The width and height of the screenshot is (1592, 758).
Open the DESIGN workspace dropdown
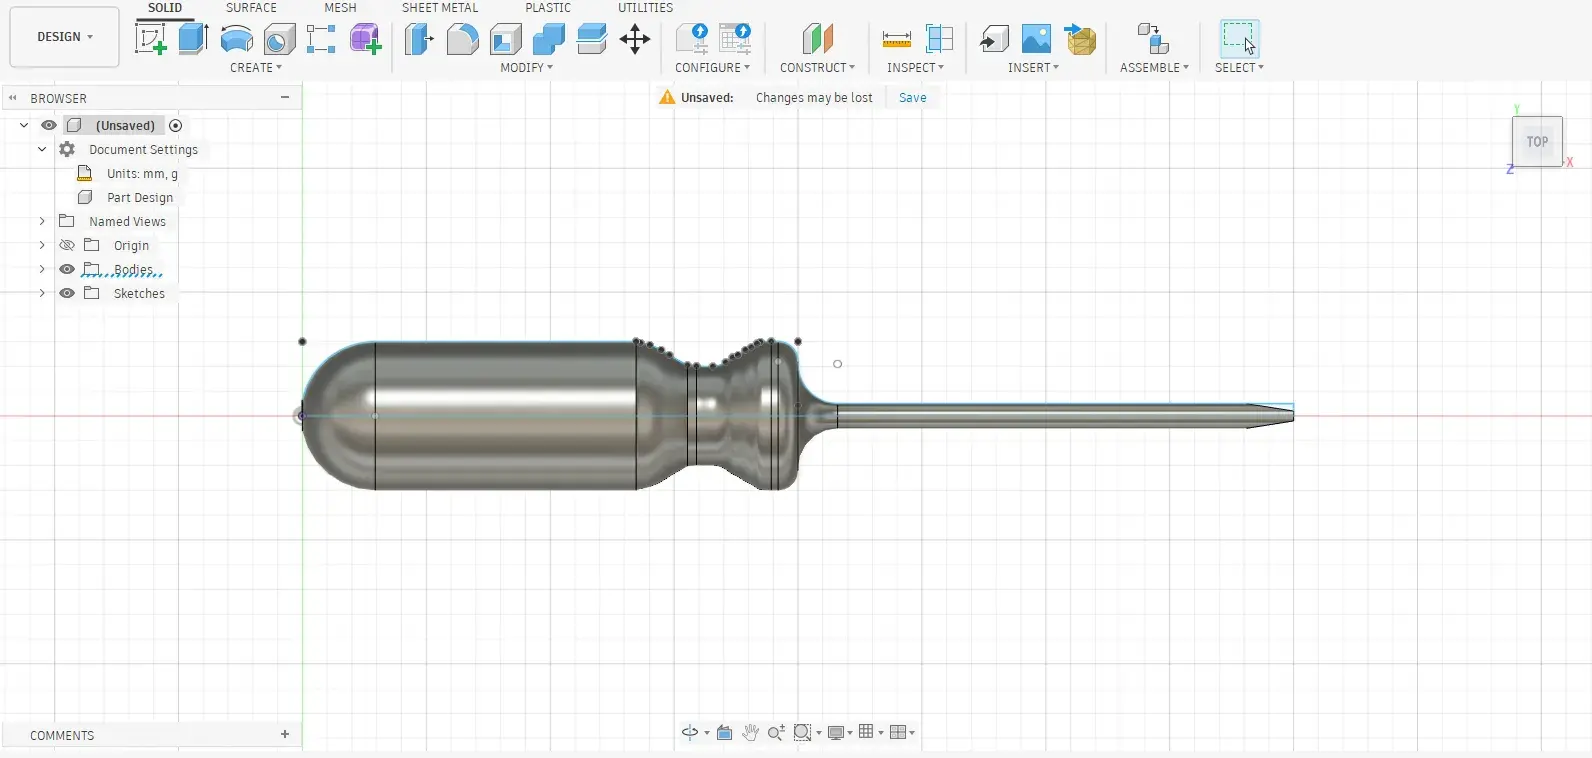pyautogui.click(x=65, y=37)
